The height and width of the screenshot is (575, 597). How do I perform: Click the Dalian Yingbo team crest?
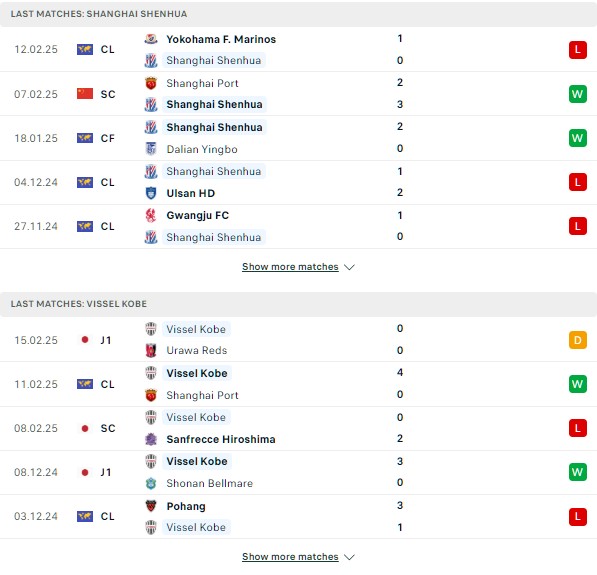151,149
